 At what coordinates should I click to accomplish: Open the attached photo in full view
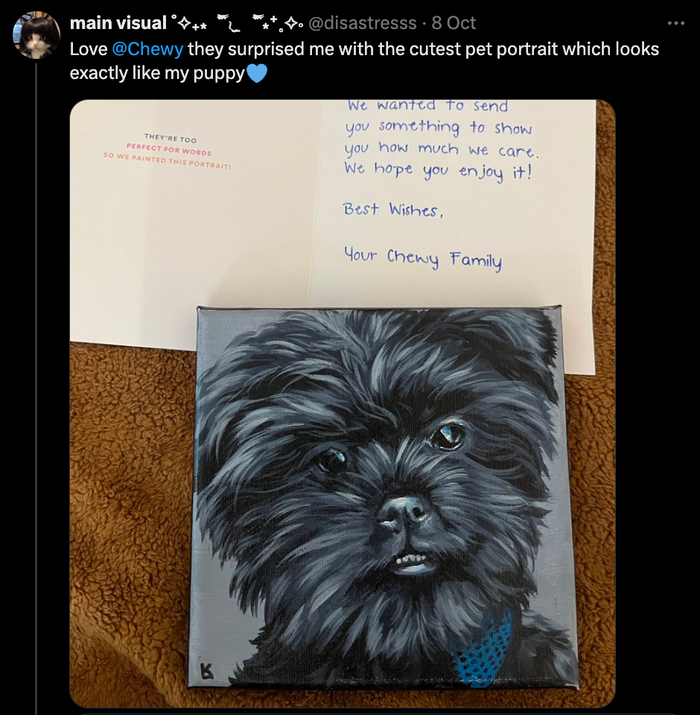point(342,404)
